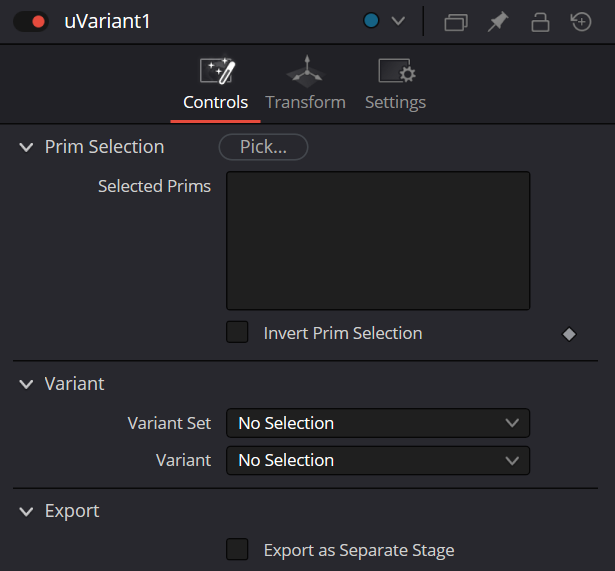Open the node color dropdown arrow
615x571 pixels.
(x=398, y=21)
